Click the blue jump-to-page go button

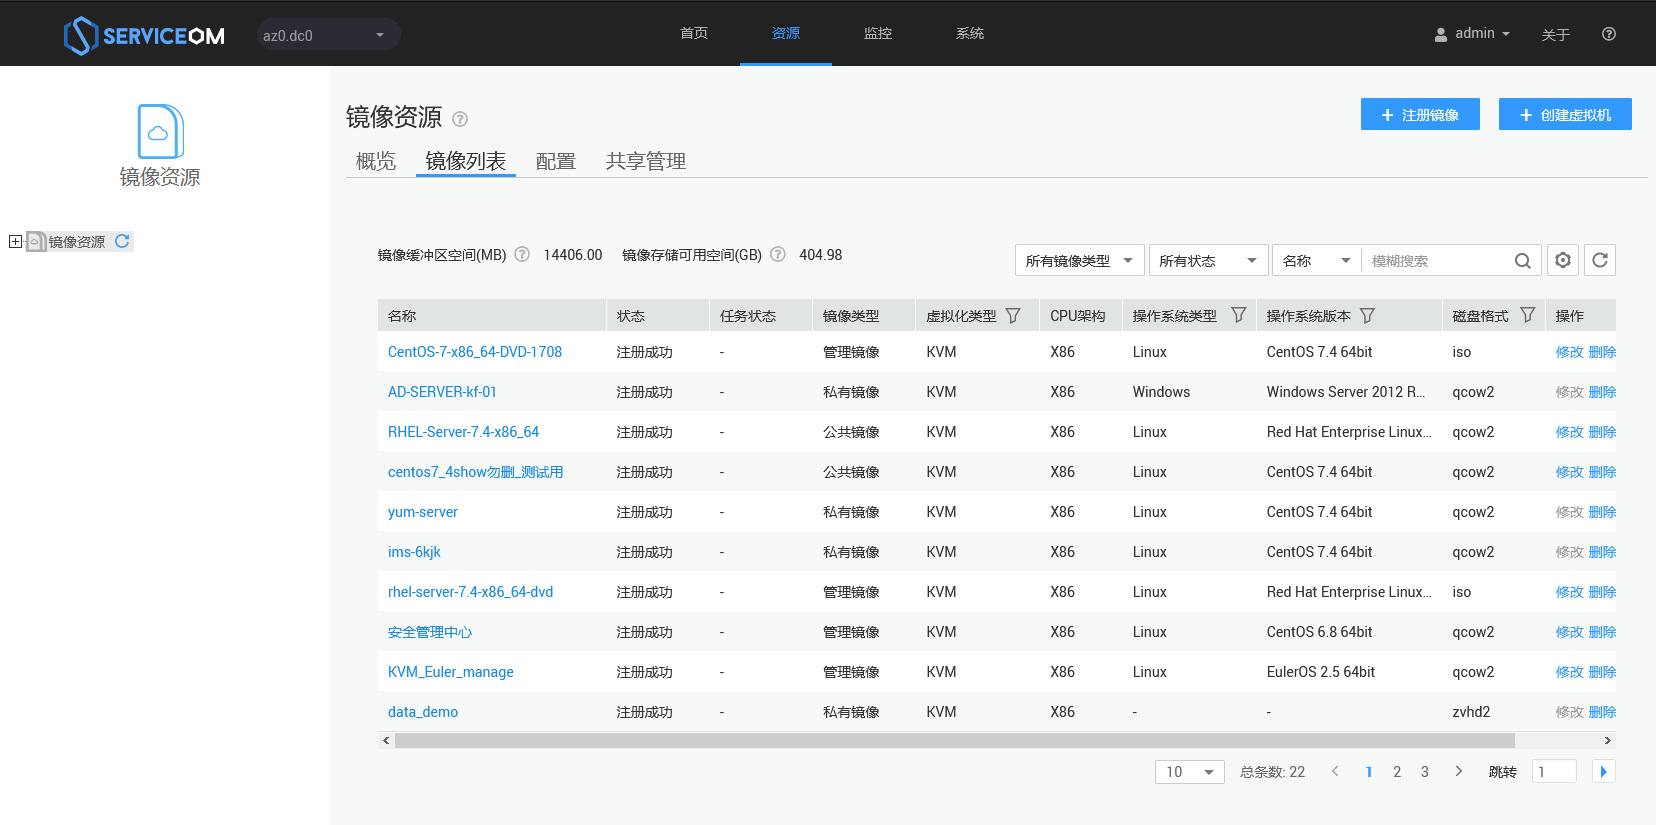[1603, 771]
